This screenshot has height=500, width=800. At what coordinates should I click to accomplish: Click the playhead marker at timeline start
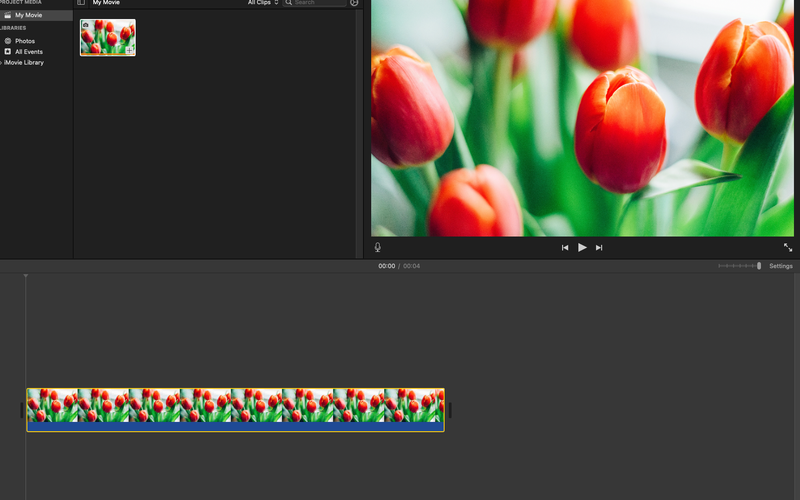(26, 277)
